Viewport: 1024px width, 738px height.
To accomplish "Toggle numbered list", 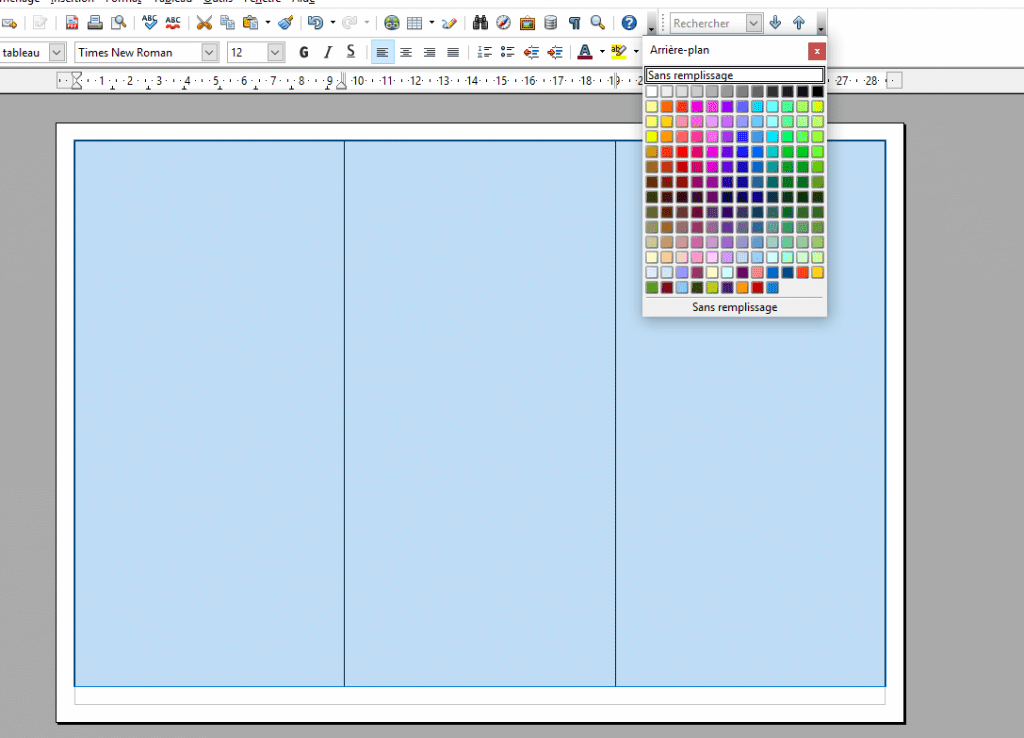I will tap(485, 52).
